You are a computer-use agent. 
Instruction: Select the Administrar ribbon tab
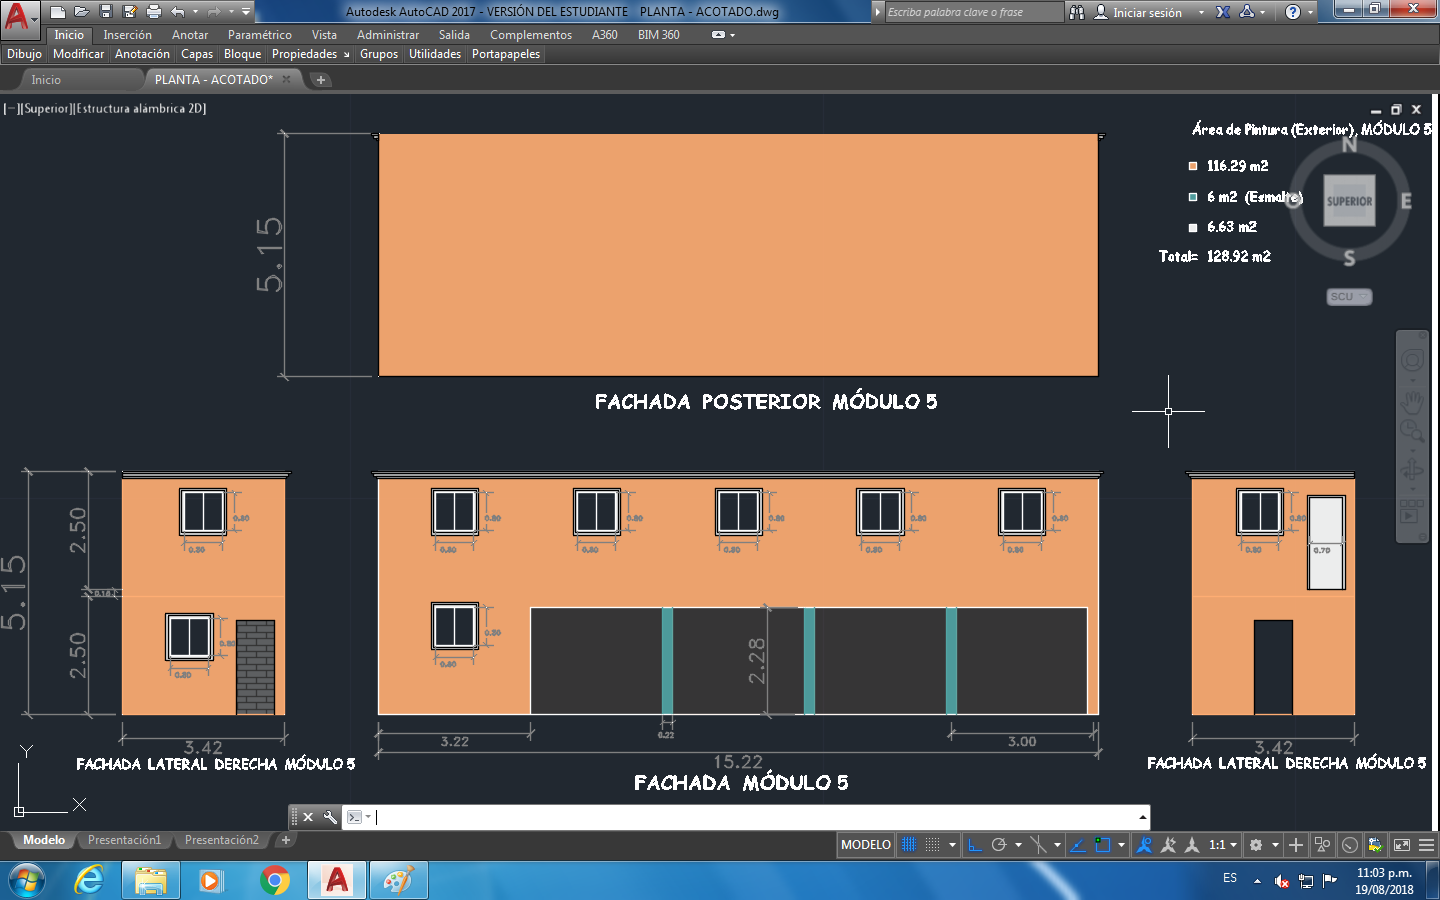click(388, 35)
